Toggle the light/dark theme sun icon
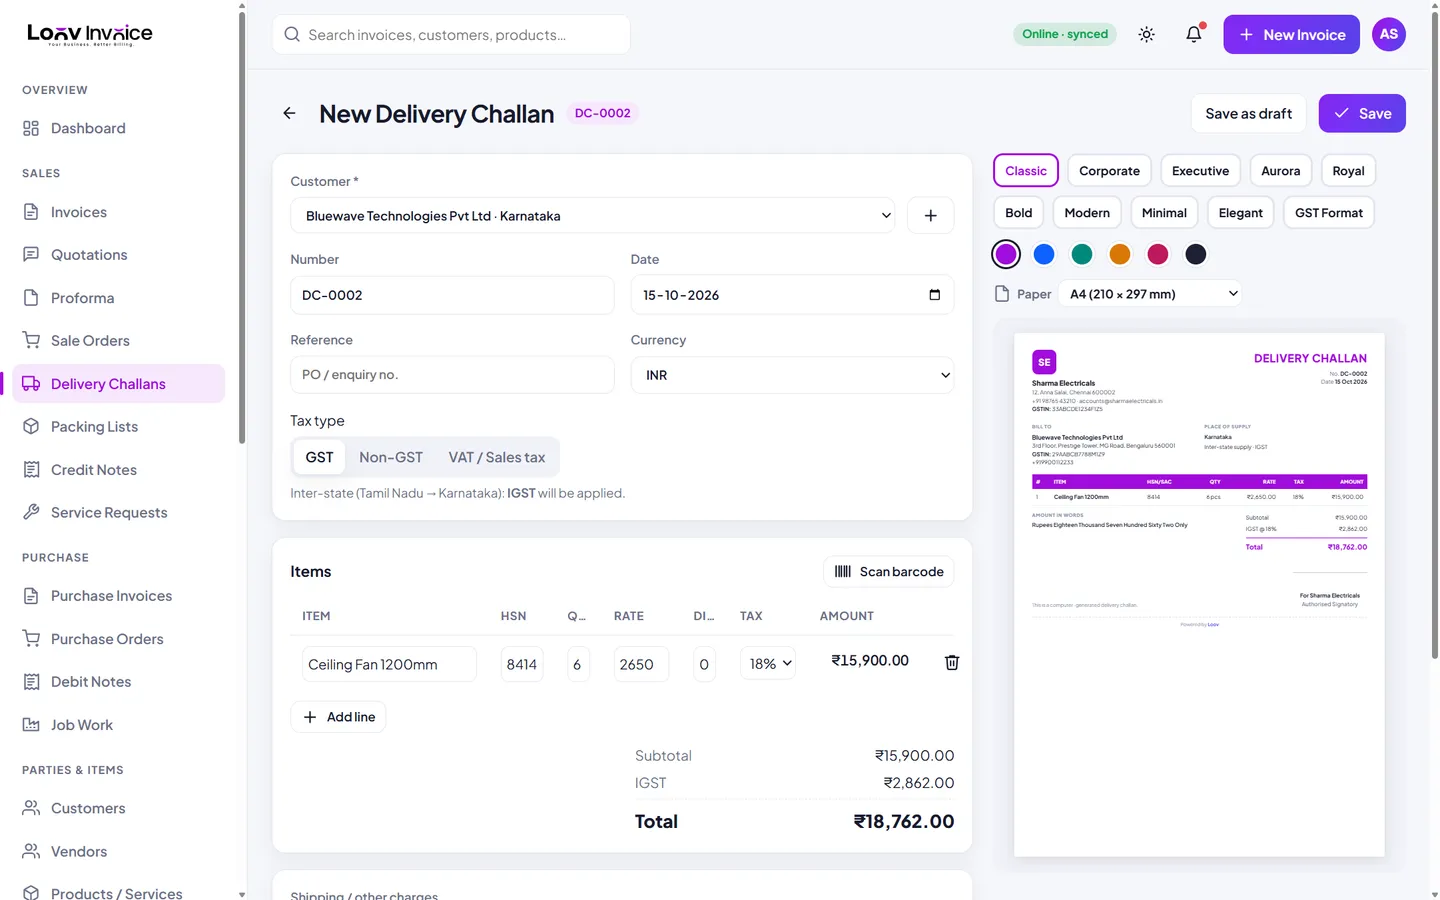Image resolution: width=1440 pixels, height=900 pixels. [1146, 35]
